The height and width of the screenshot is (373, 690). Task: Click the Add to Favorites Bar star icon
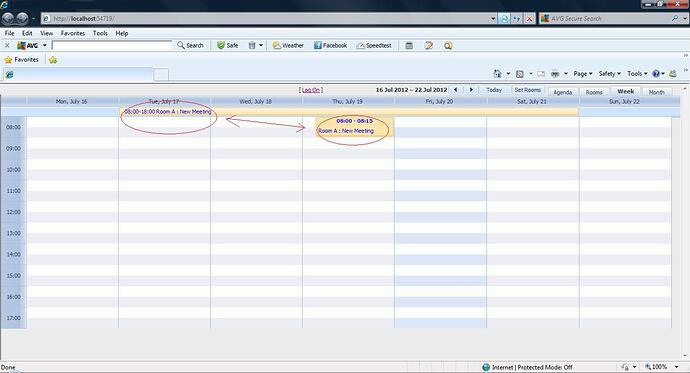point(53,60)
